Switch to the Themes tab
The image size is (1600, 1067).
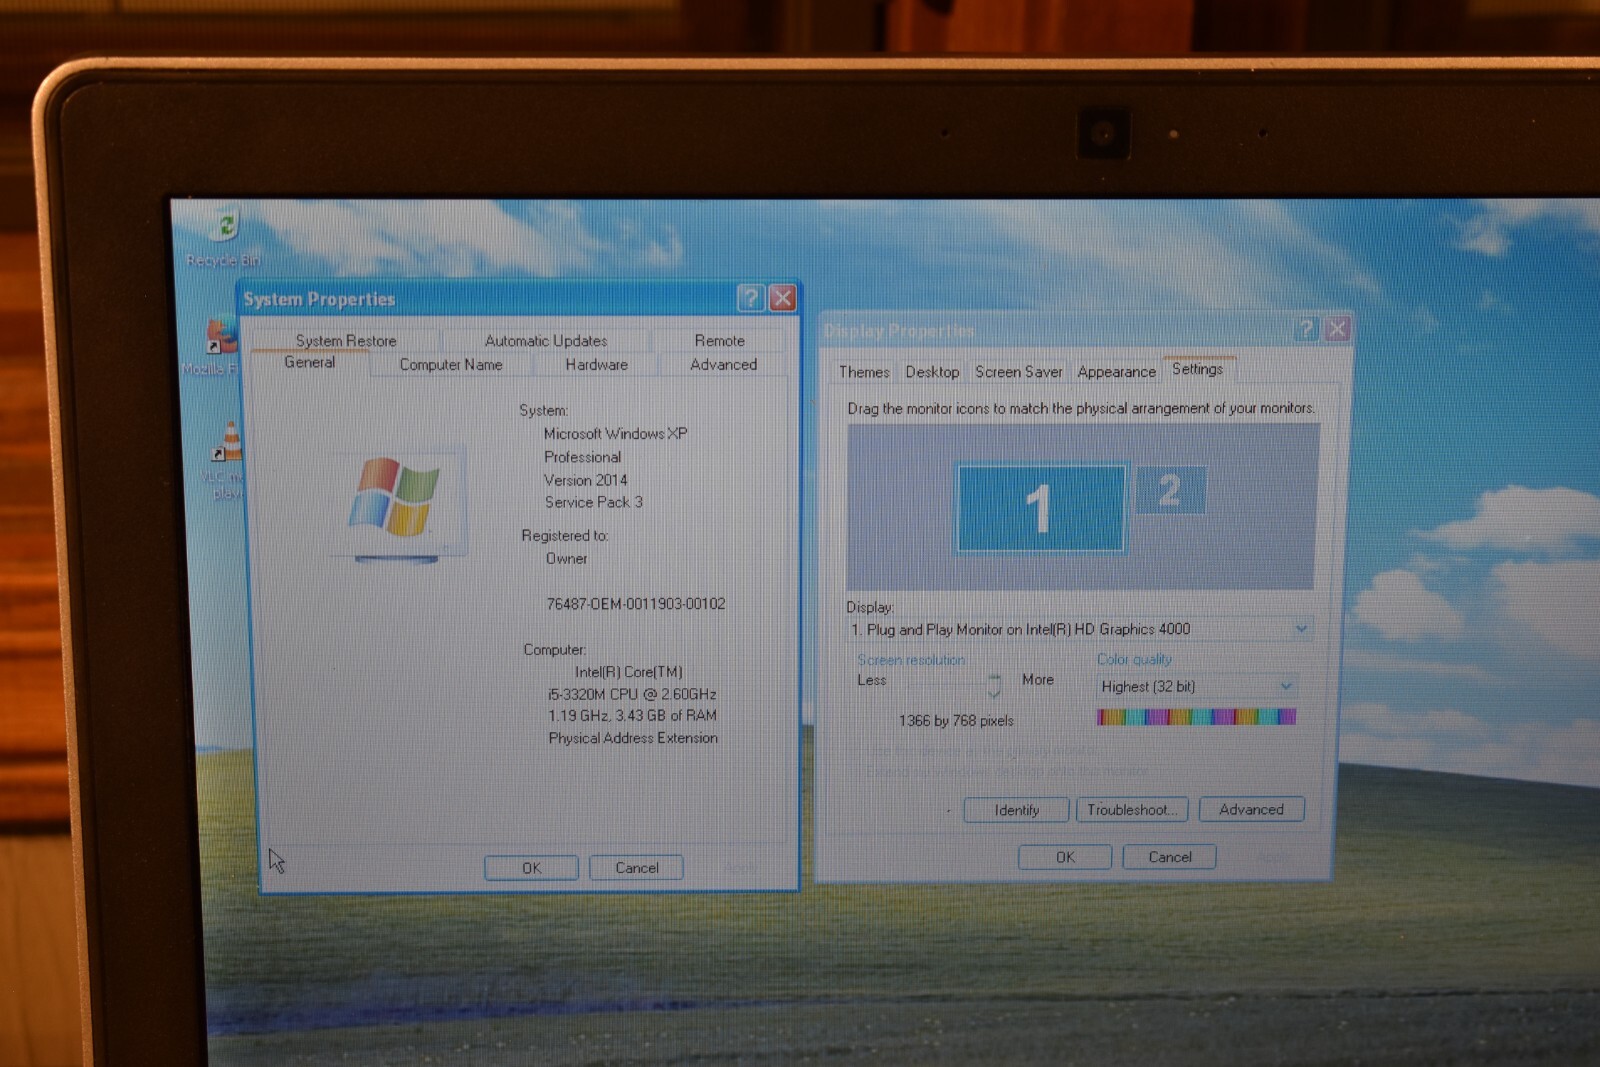(864, 371)
